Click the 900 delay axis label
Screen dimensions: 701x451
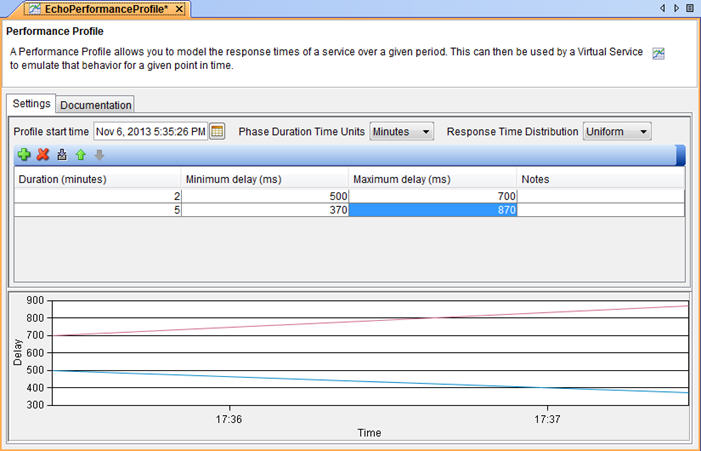(35, 300)
